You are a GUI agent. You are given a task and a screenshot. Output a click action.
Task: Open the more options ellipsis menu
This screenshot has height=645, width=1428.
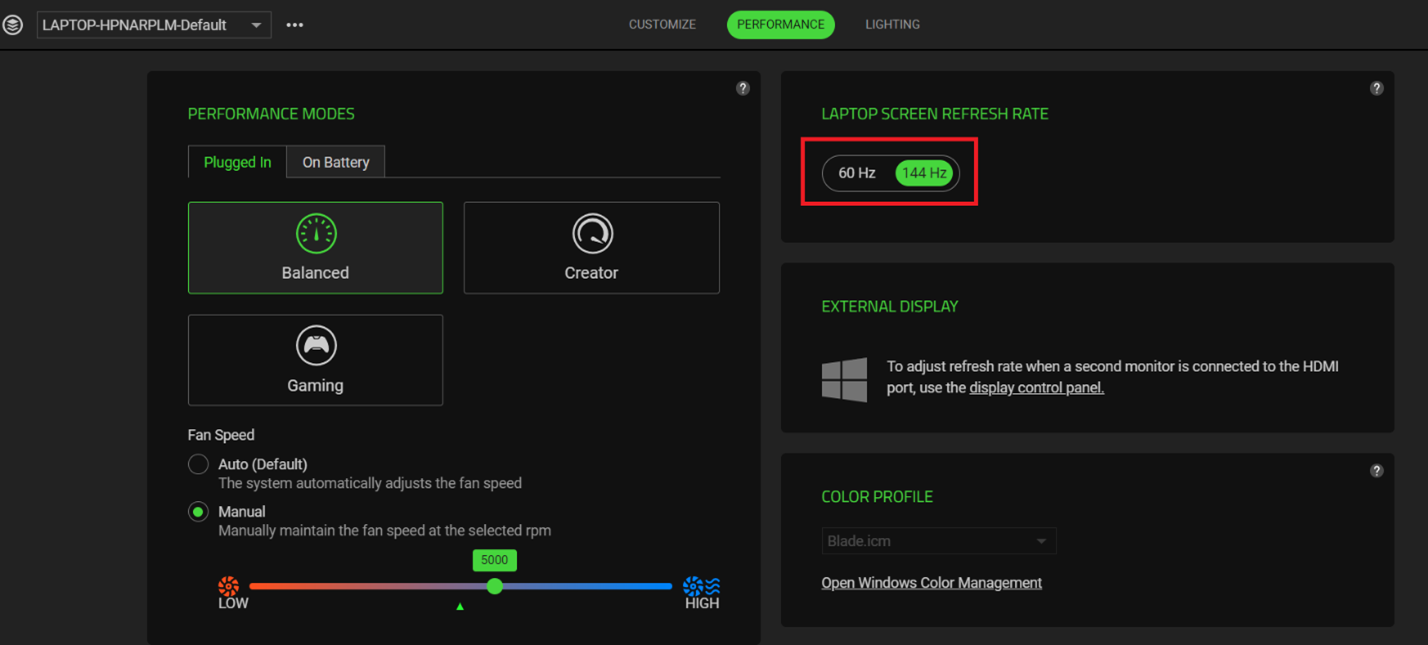coord(294,24)
